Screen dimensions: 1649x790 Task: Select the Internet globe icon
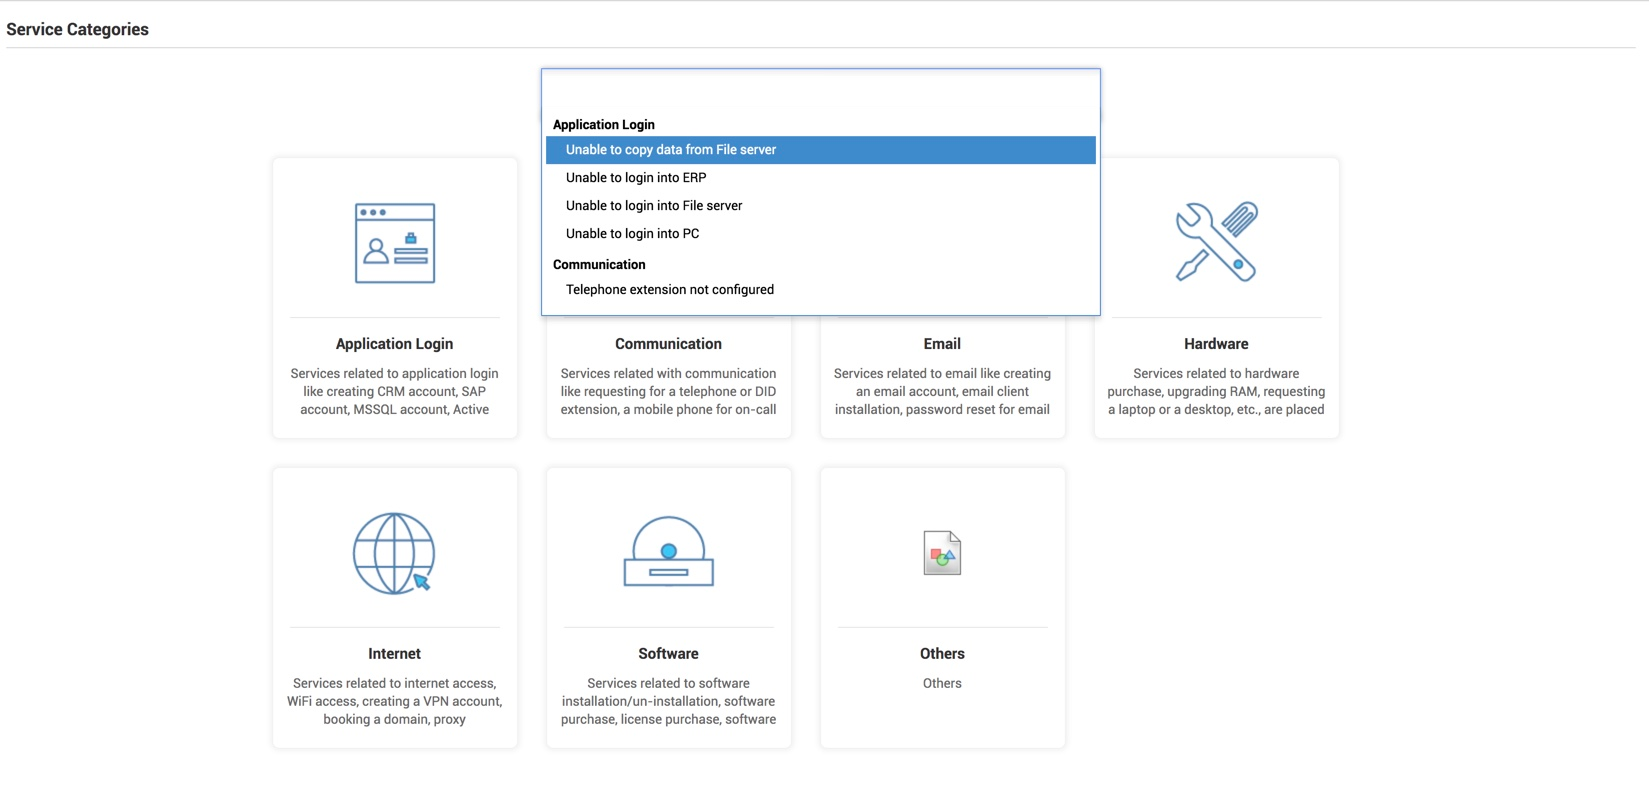[x=394, y=553]
